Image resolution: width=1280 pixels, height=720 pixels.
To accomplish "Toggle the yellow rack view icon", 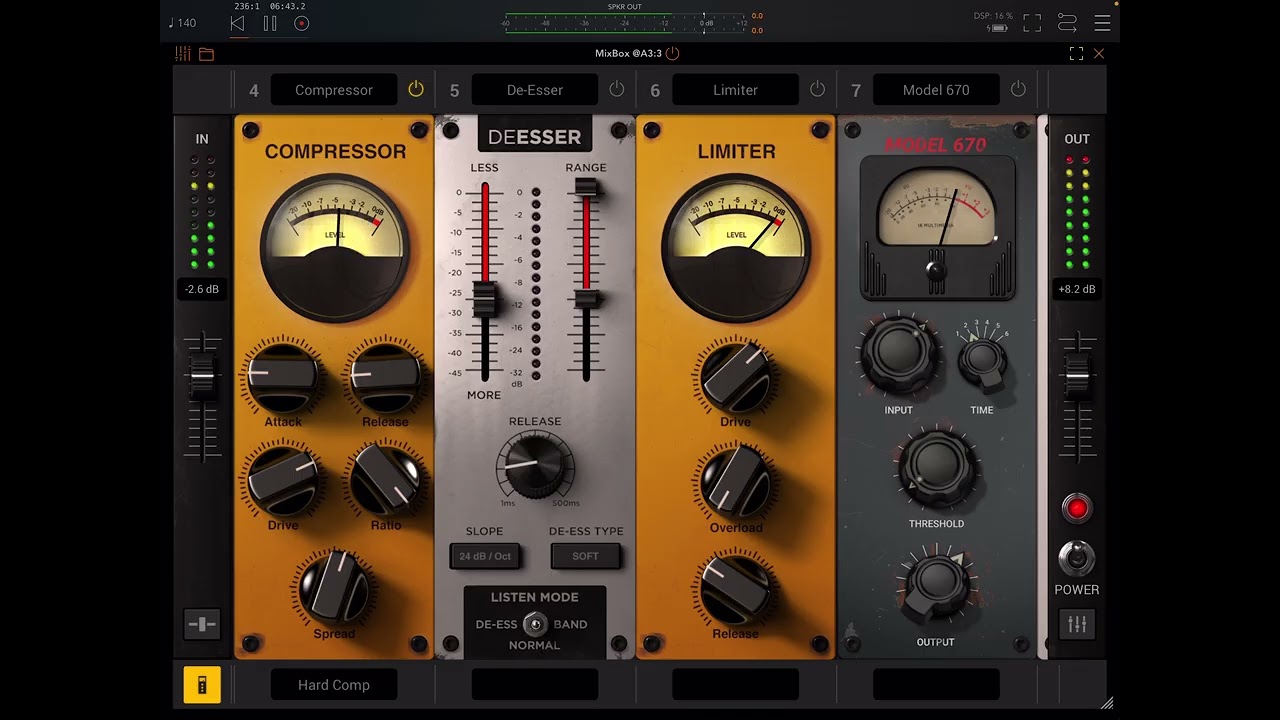I will tap(202, 685).
